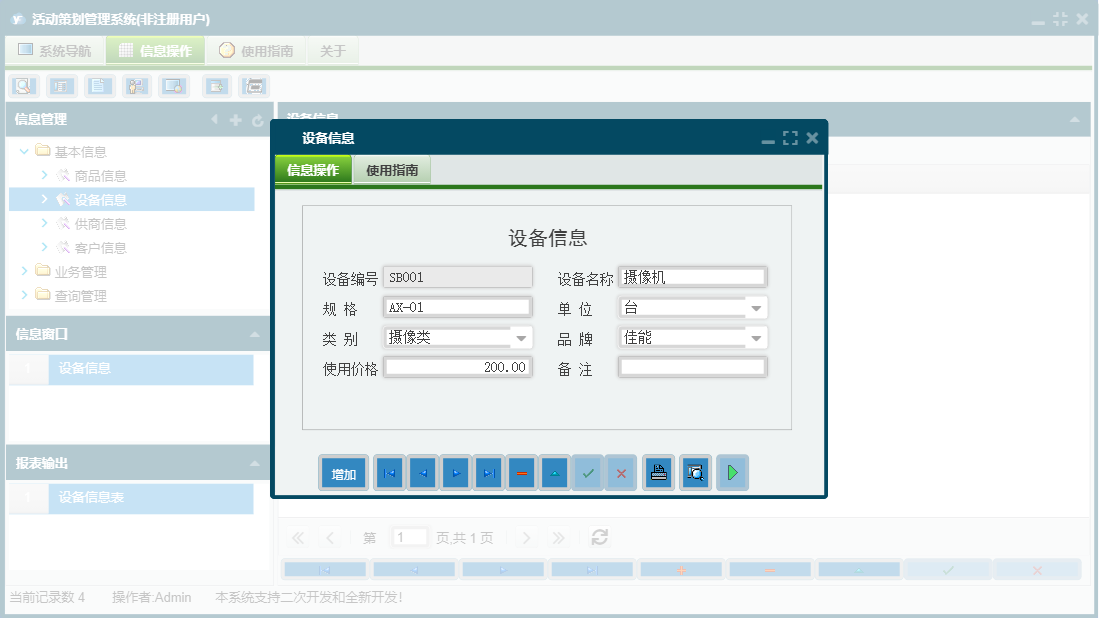Click the refresh icon below the record pager

(599, 537)
